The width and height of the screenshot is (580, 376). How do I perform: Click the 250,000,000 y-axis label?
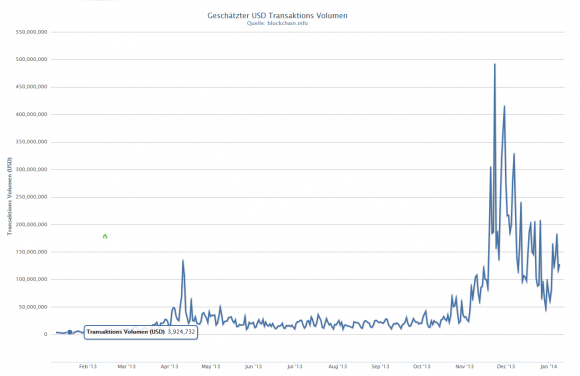coord(31,197)
